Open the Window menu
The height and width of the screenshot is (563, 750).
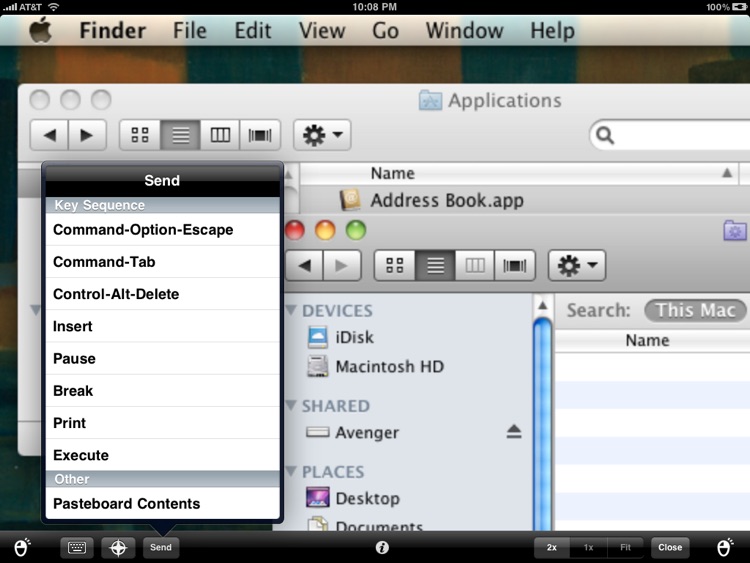[x=464, y=31]
